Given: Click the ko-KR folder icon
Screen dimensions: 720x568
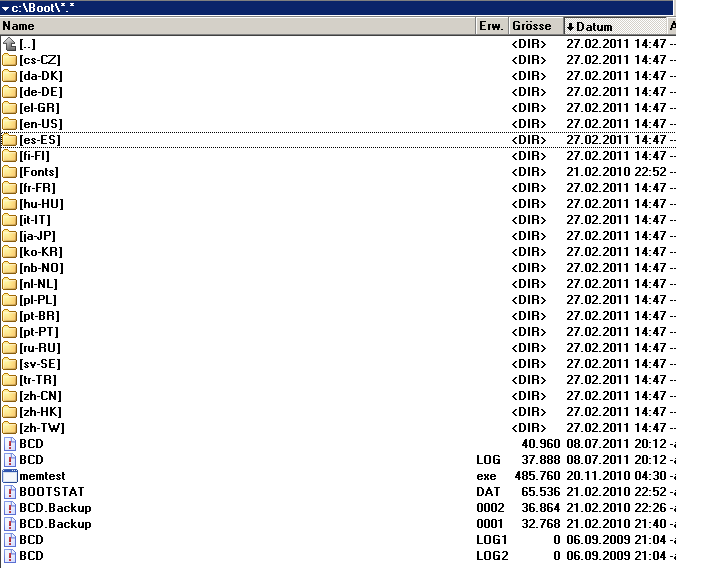Looking at the screenshot, I should (9, 252).
